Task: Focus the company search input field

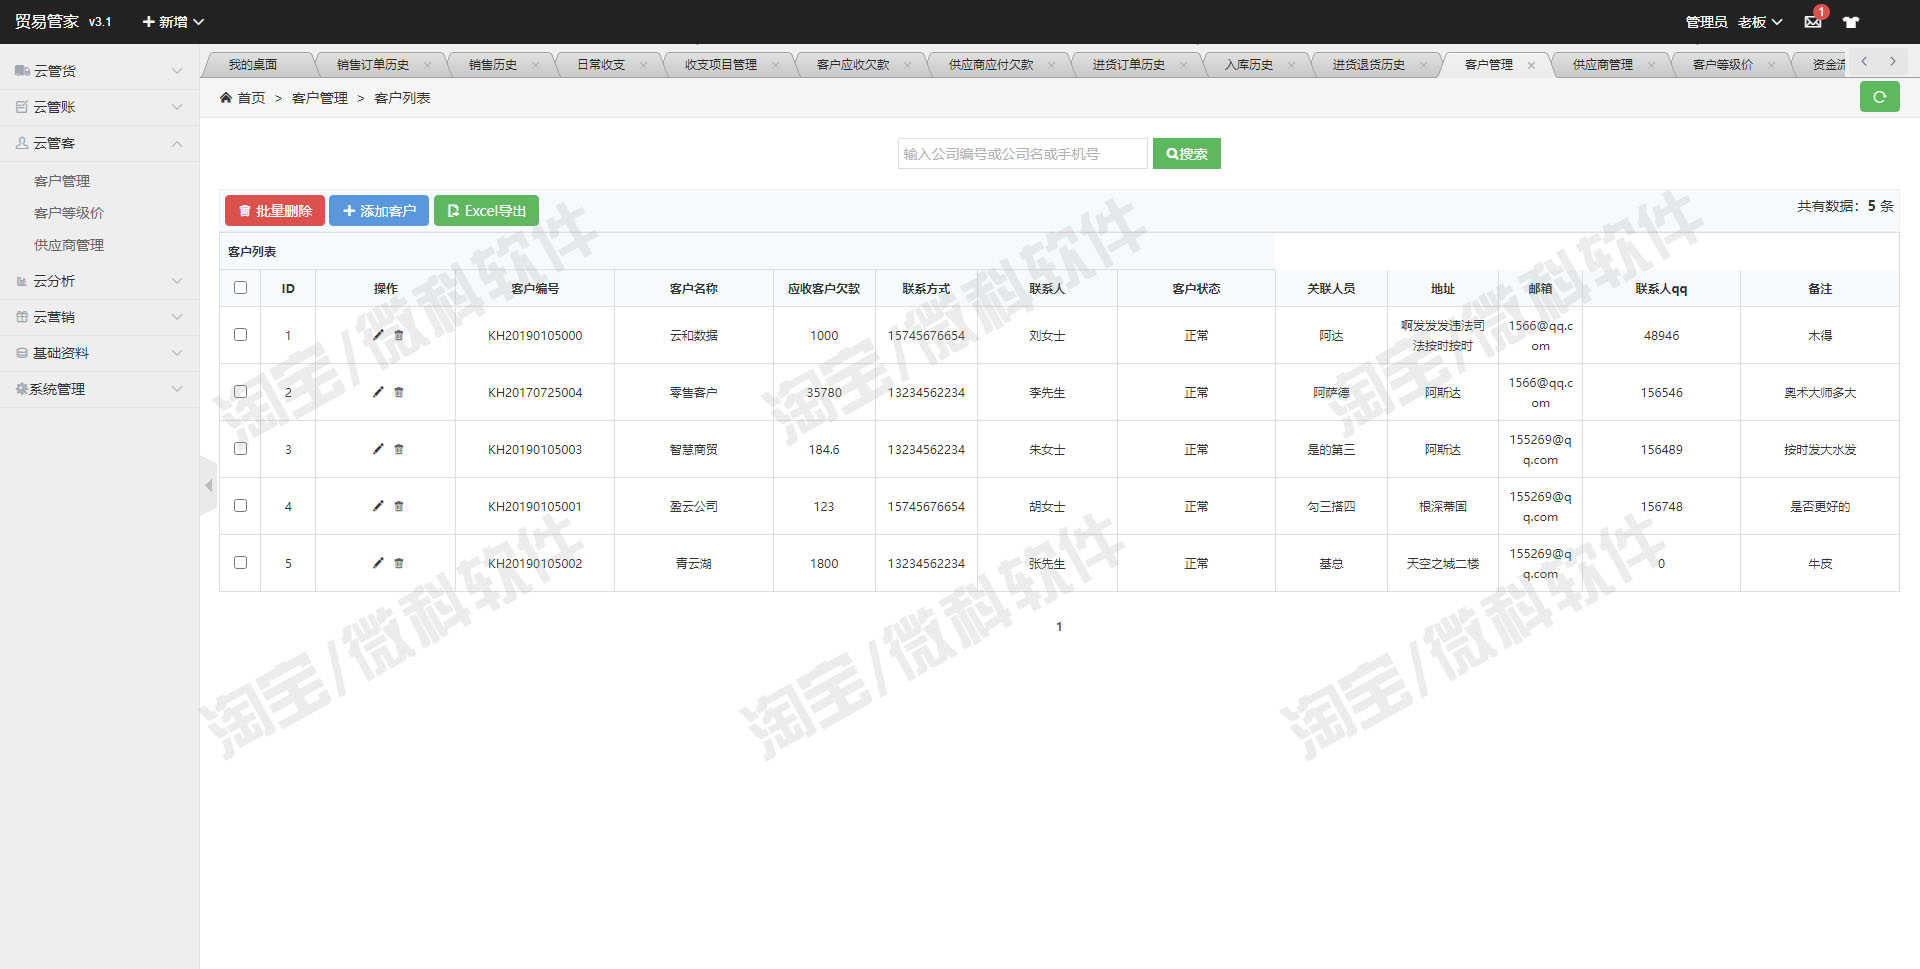Action: [1023, 154]
